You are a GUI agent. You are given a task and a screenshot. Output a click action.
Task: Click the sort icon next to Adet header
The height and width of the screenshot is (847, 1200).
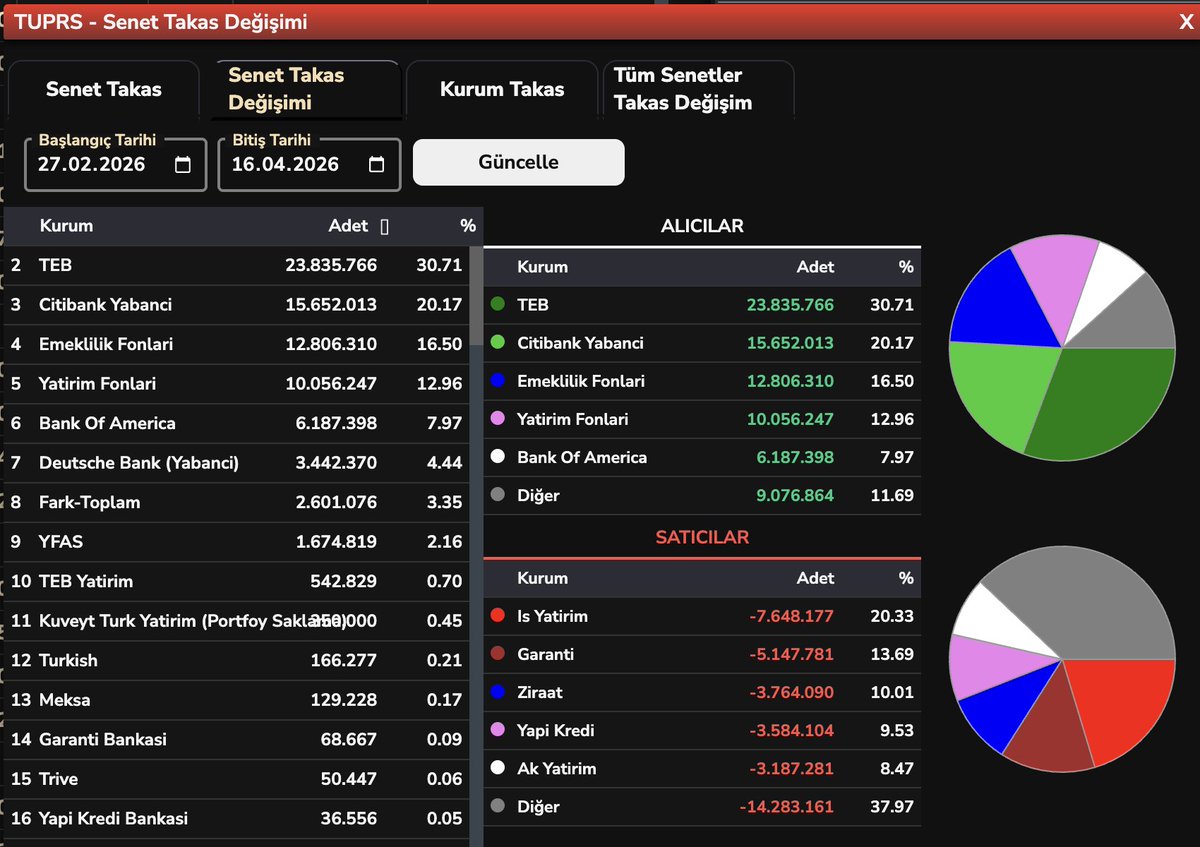coord(385,227)
